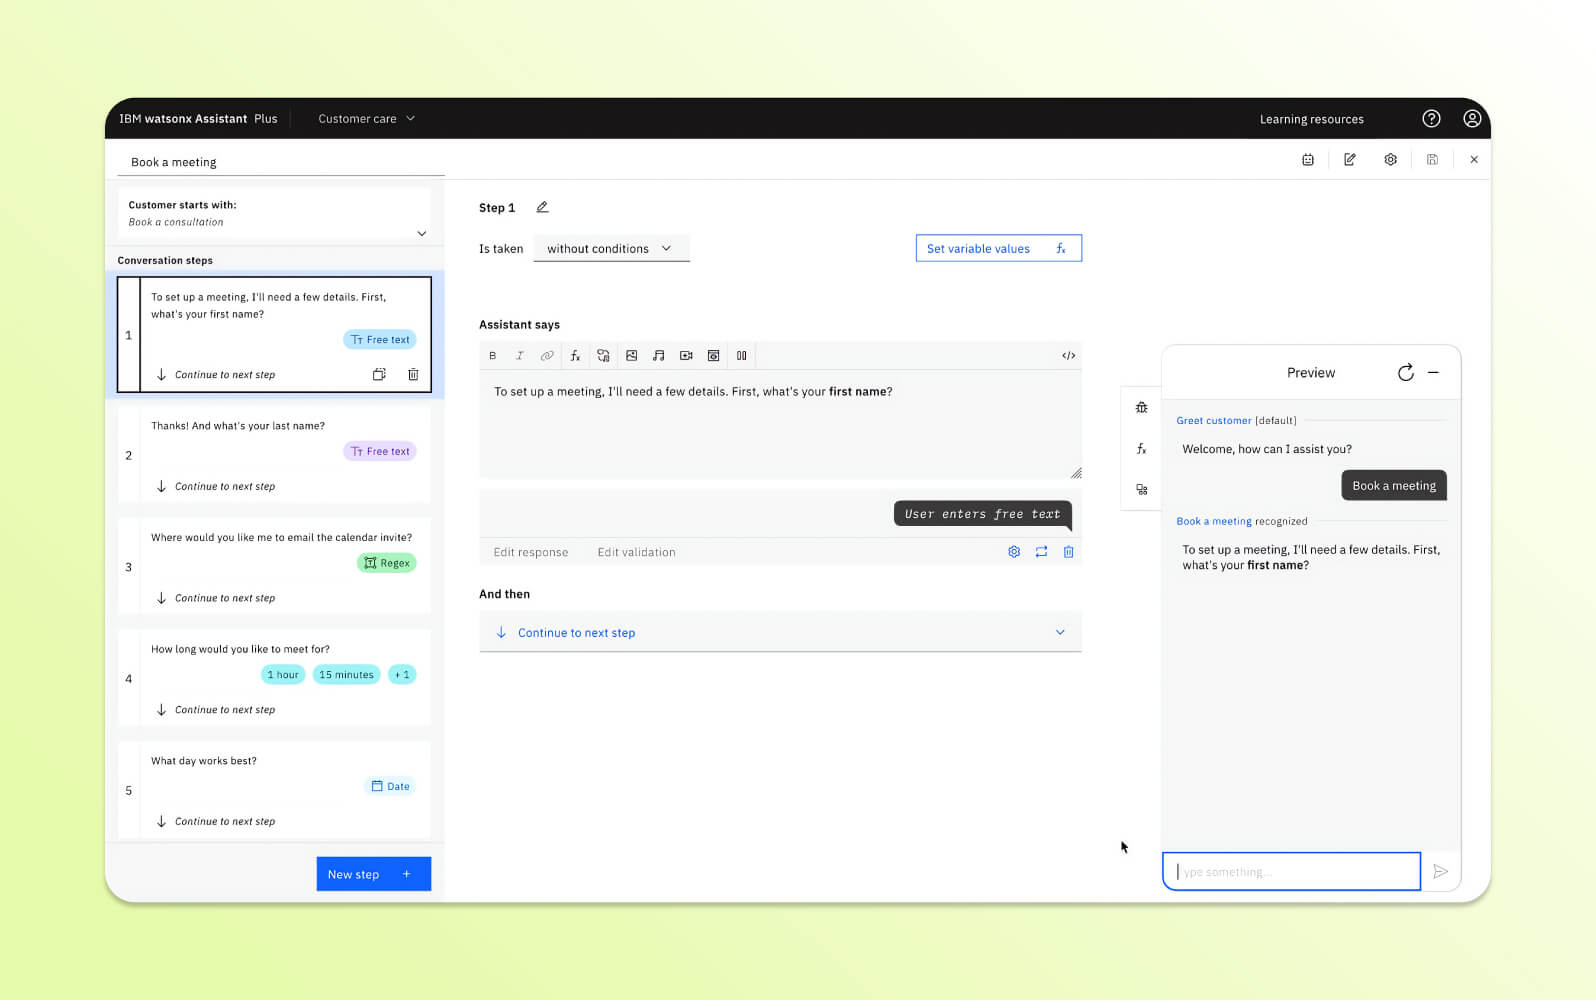
Task: Click the IBM watsonx Assistant title
Action: coord(198,118)
